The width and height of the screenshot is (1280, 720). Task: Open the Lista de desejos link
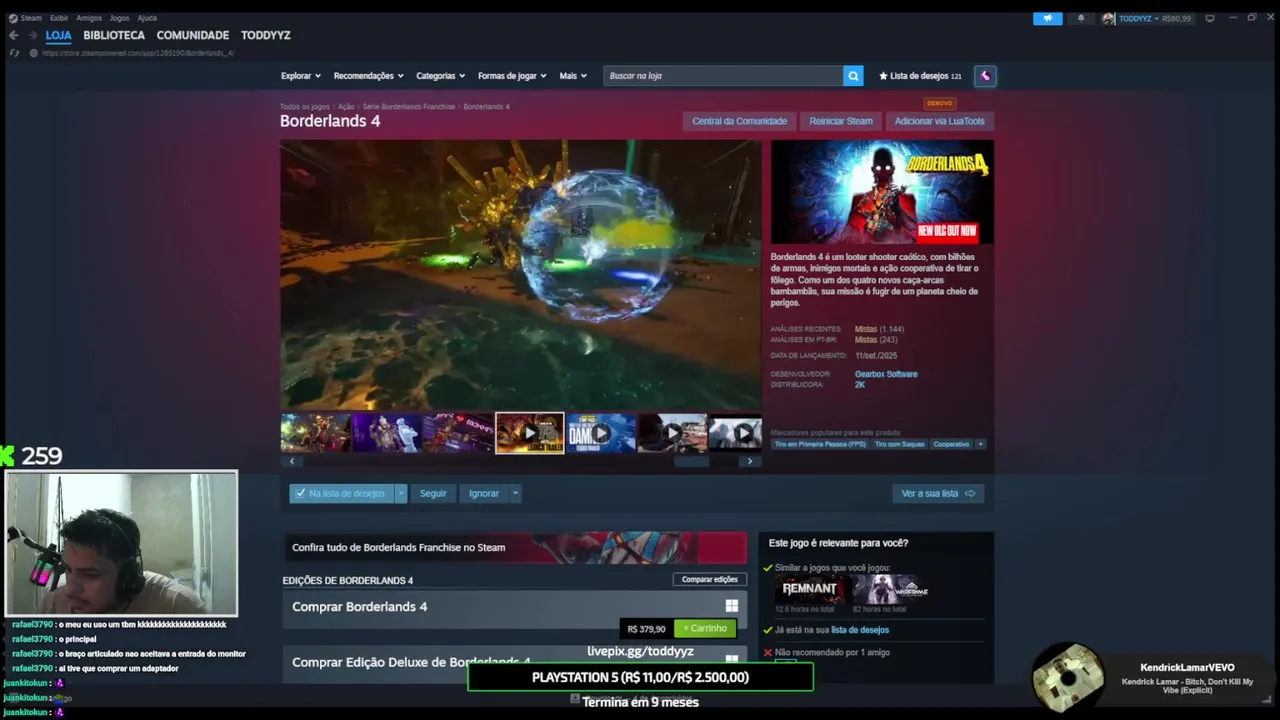920,76
